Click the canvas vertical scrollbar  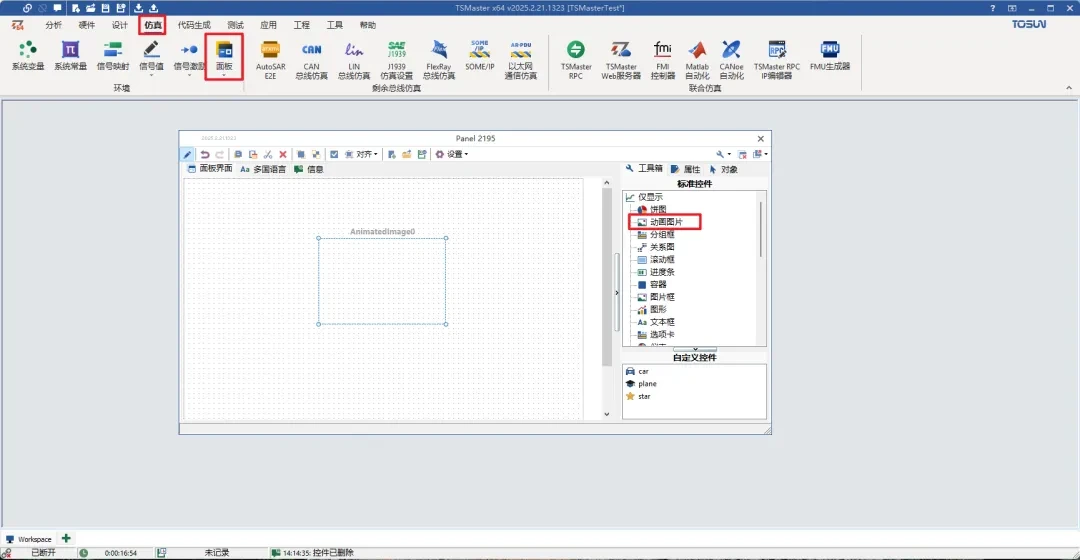click(606, 280)
